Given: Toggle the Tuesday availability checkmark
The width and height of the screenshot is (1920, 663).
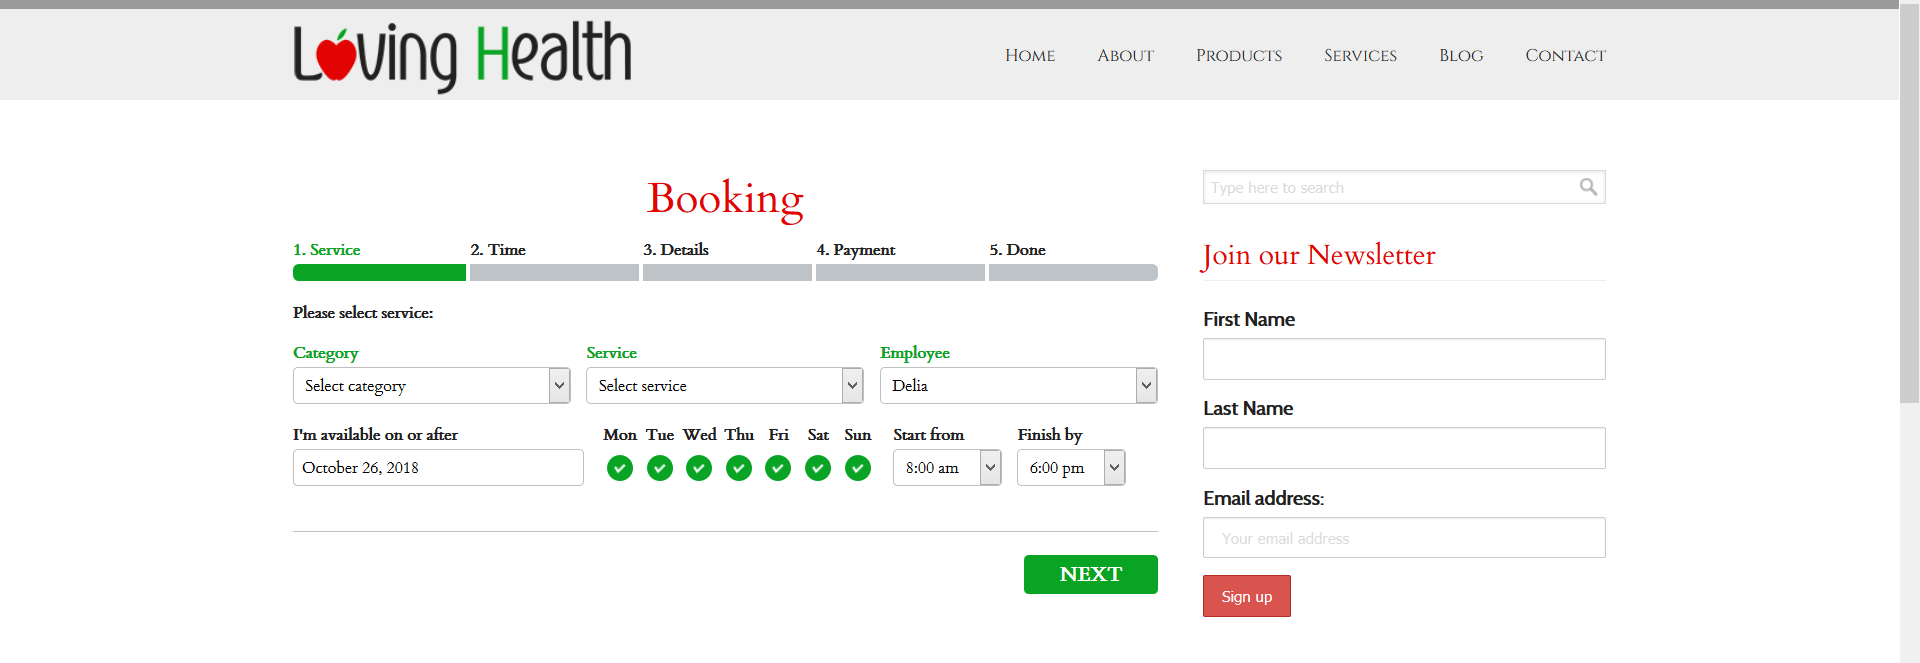Looking at the screenshot, I should [660, 468].
